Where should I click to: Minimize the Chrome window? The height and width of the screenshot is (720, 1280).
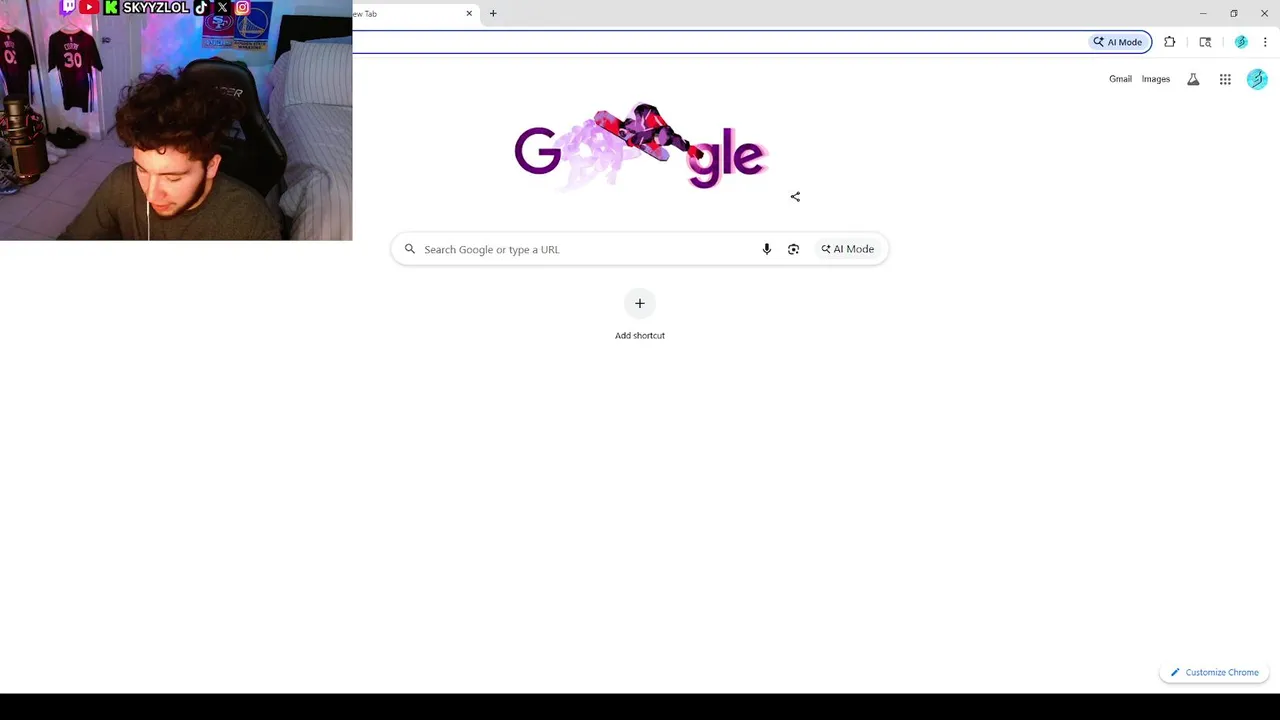tap(1203, 14)
